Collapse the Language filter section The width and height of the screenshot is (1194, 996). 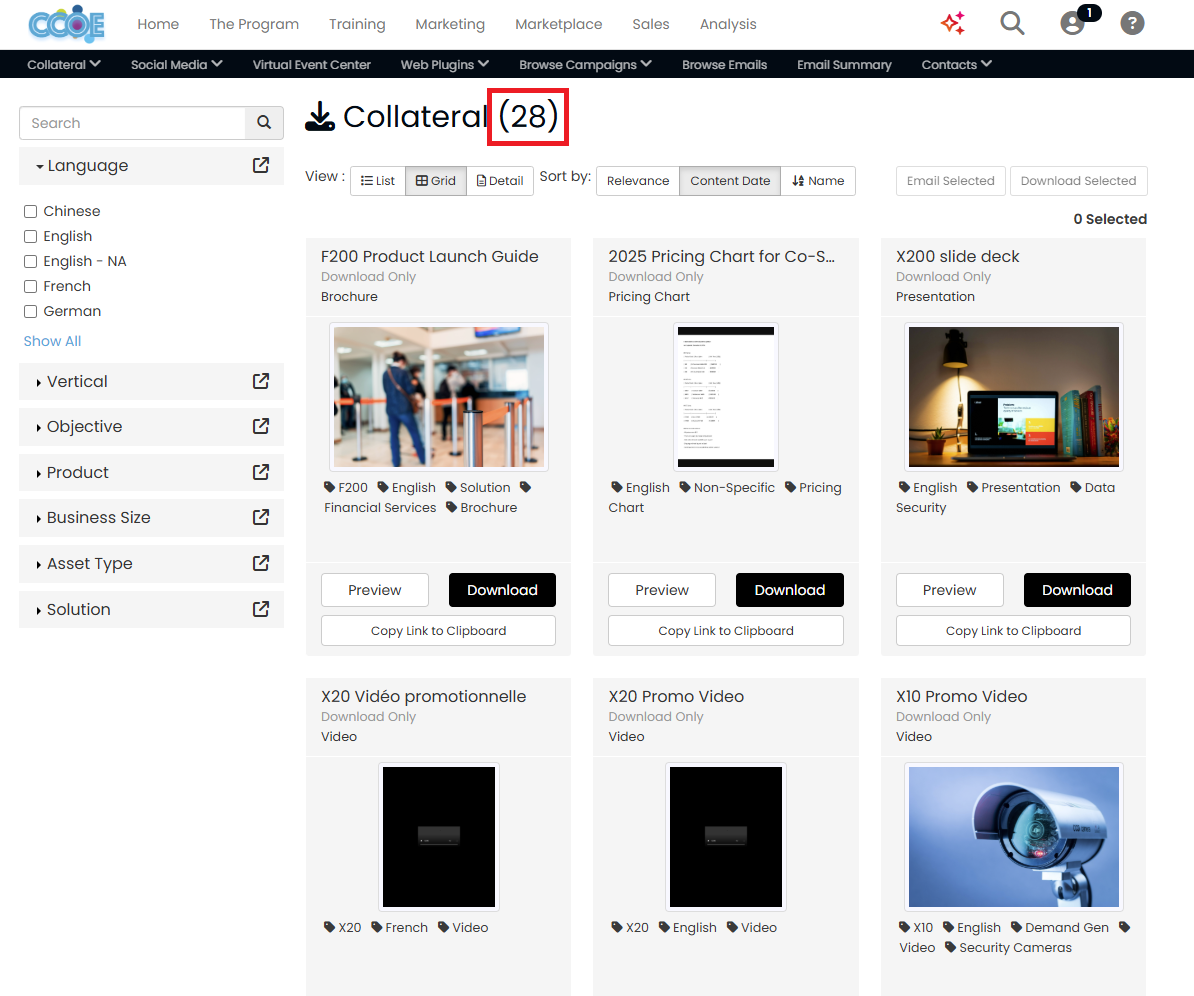[x=82, y=165]
